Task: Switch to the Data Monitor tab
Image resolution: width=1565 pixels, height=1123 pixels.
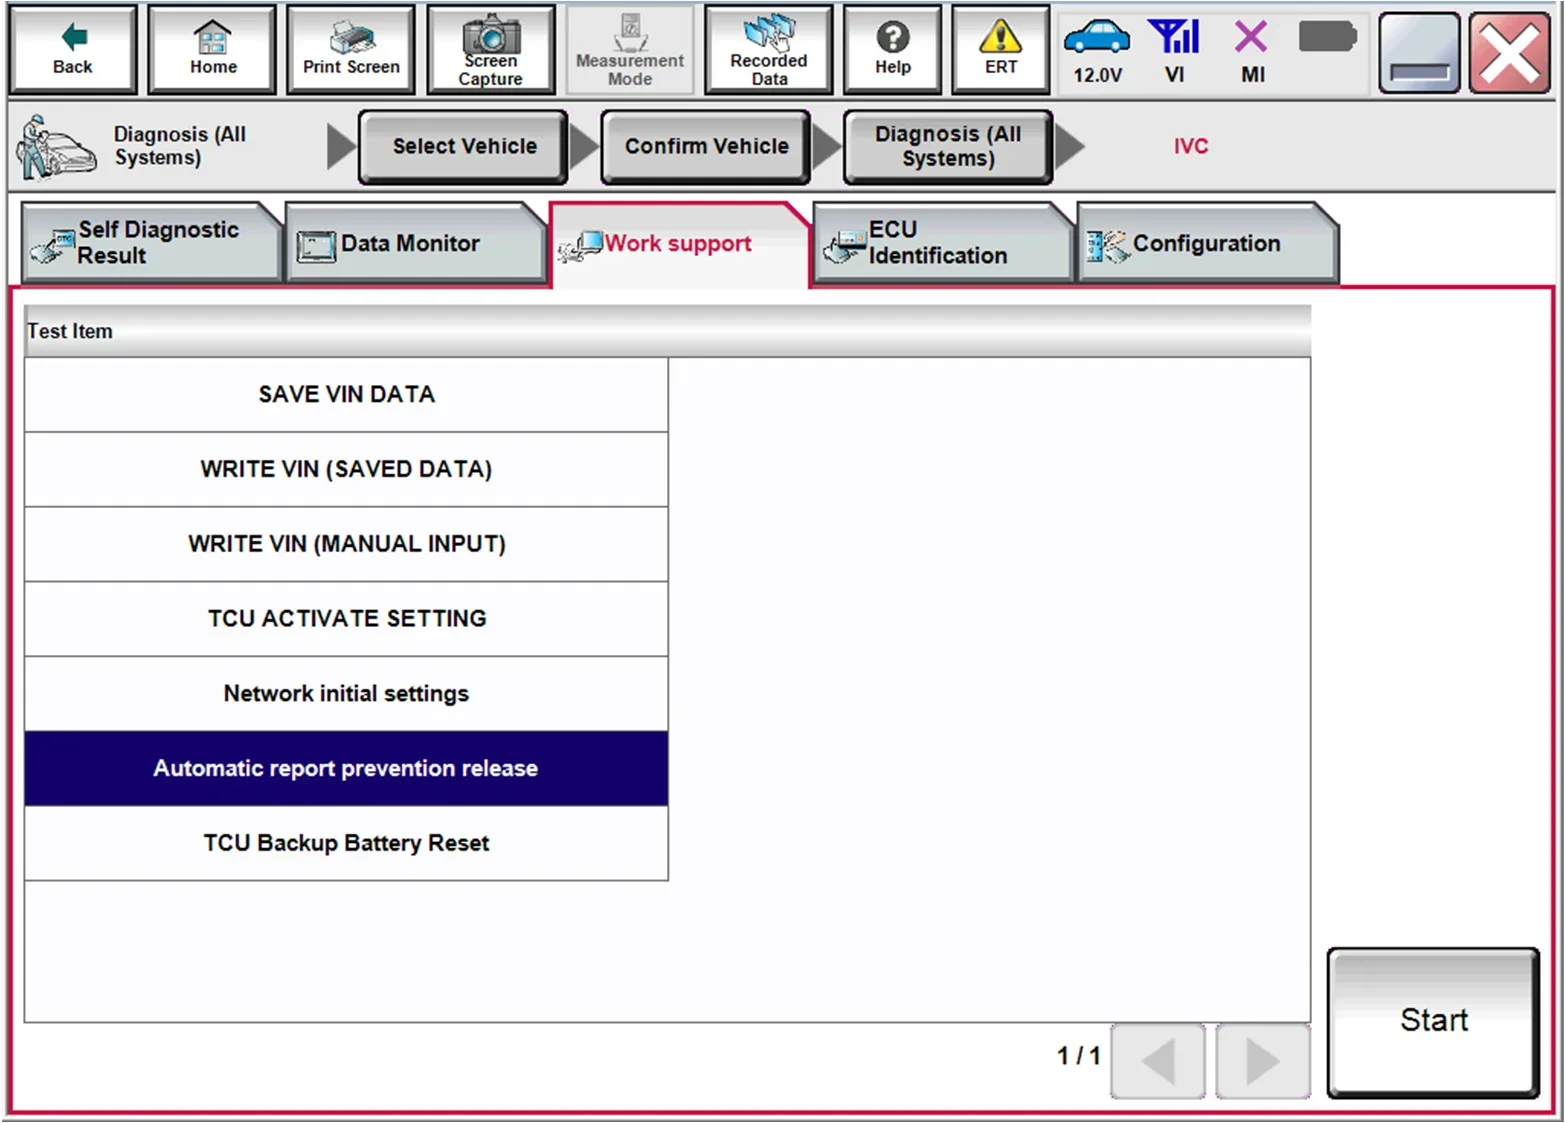Action: 415,243
